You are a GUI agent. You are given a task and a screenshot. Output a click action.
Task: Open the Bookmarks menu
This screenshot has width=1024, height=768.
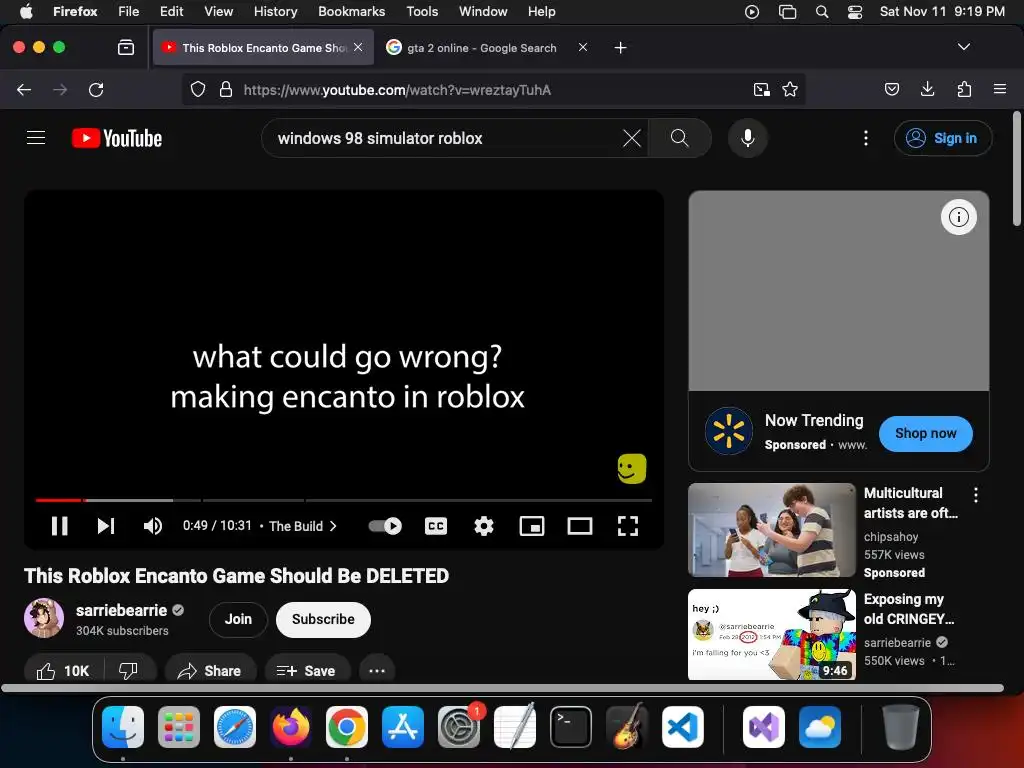[351, 11]
